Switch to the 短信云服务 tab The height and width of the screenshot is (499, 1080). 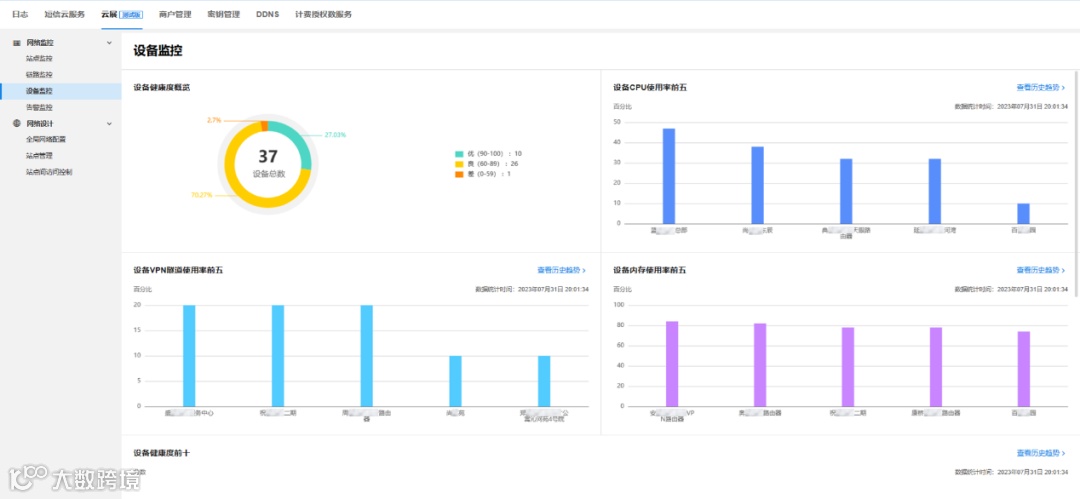(x=65, y=14)
